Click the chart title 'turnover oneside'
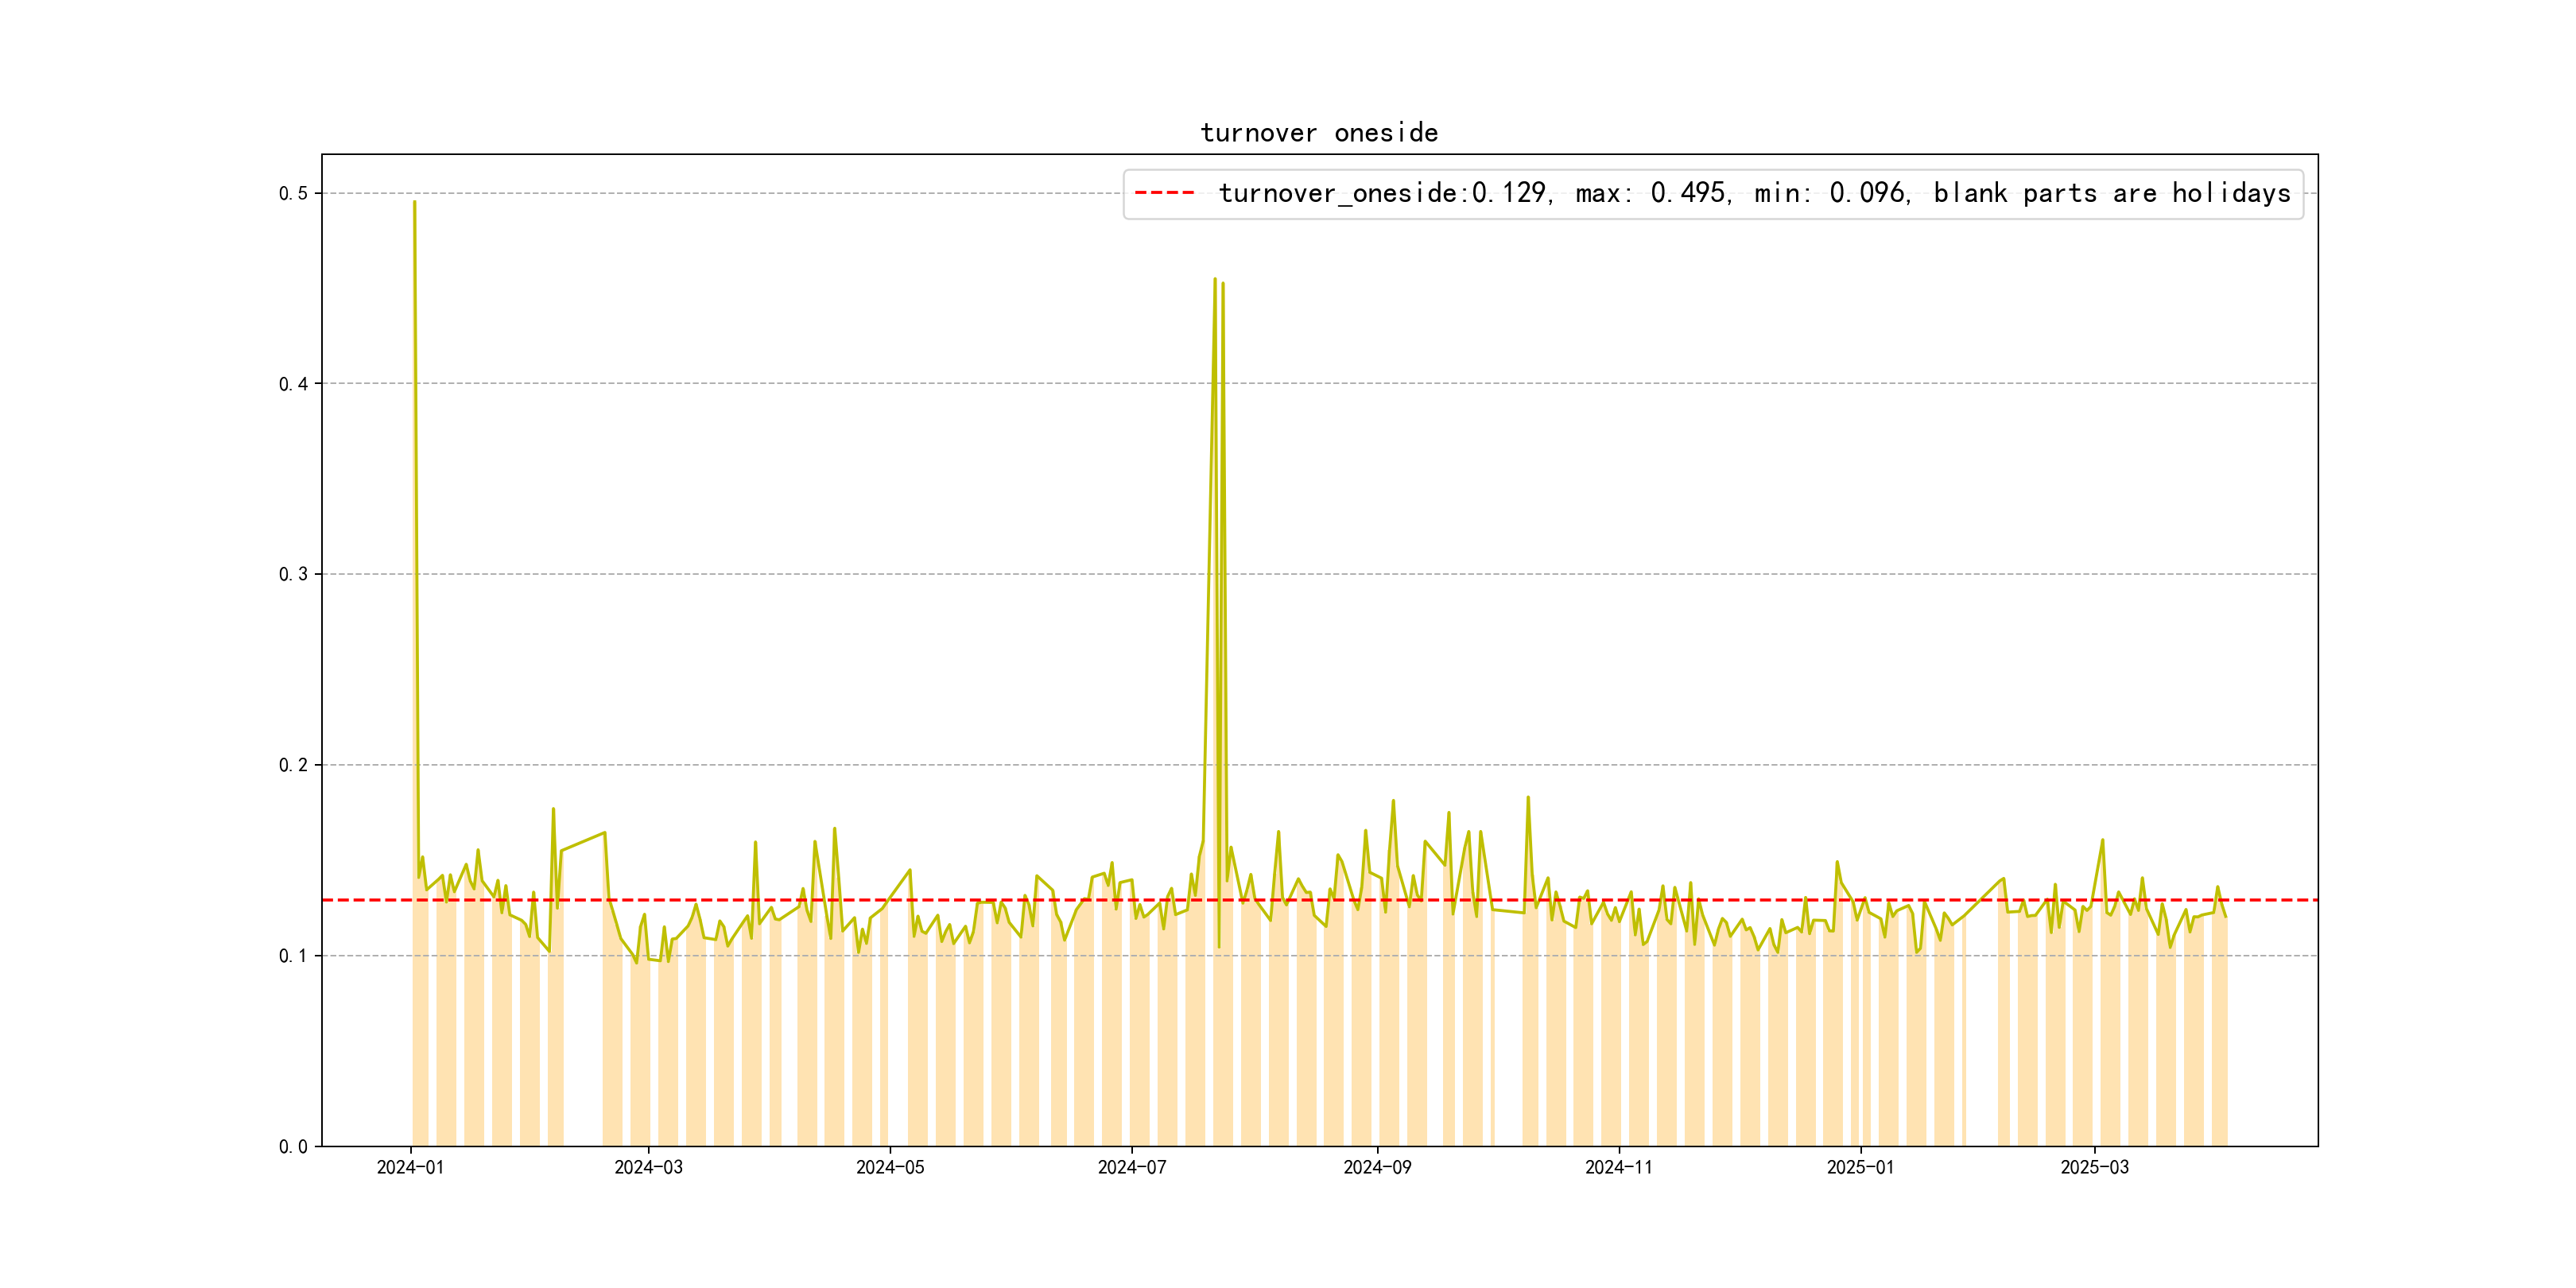Viewport: 2576px width, 1288px height. (x=1318, y=133)
